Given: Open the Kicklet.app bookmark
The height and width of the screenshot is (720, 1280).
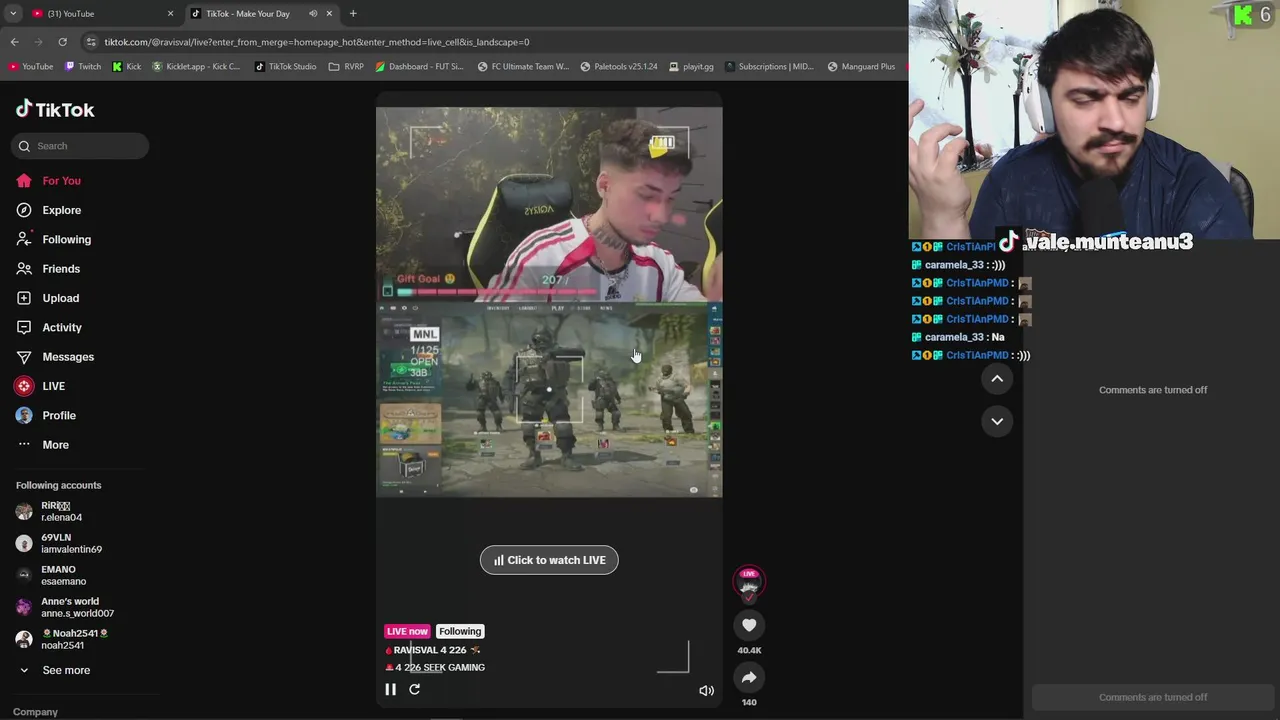Looking at the screenshot, I should point(196,67).
